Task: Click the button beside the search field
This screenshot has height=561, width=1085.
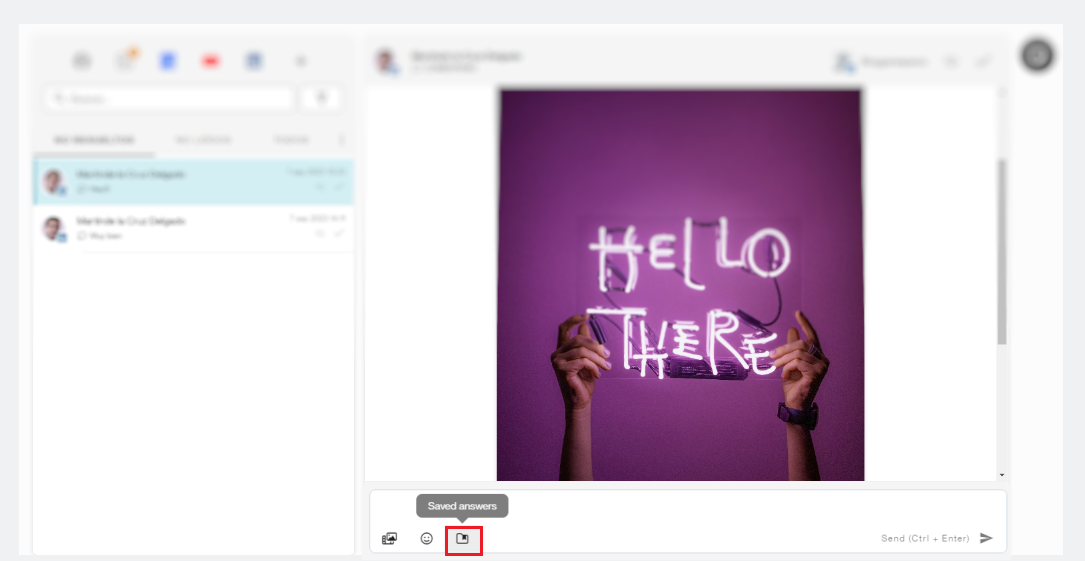Action: pyautogui.click(x=321, y=98)
